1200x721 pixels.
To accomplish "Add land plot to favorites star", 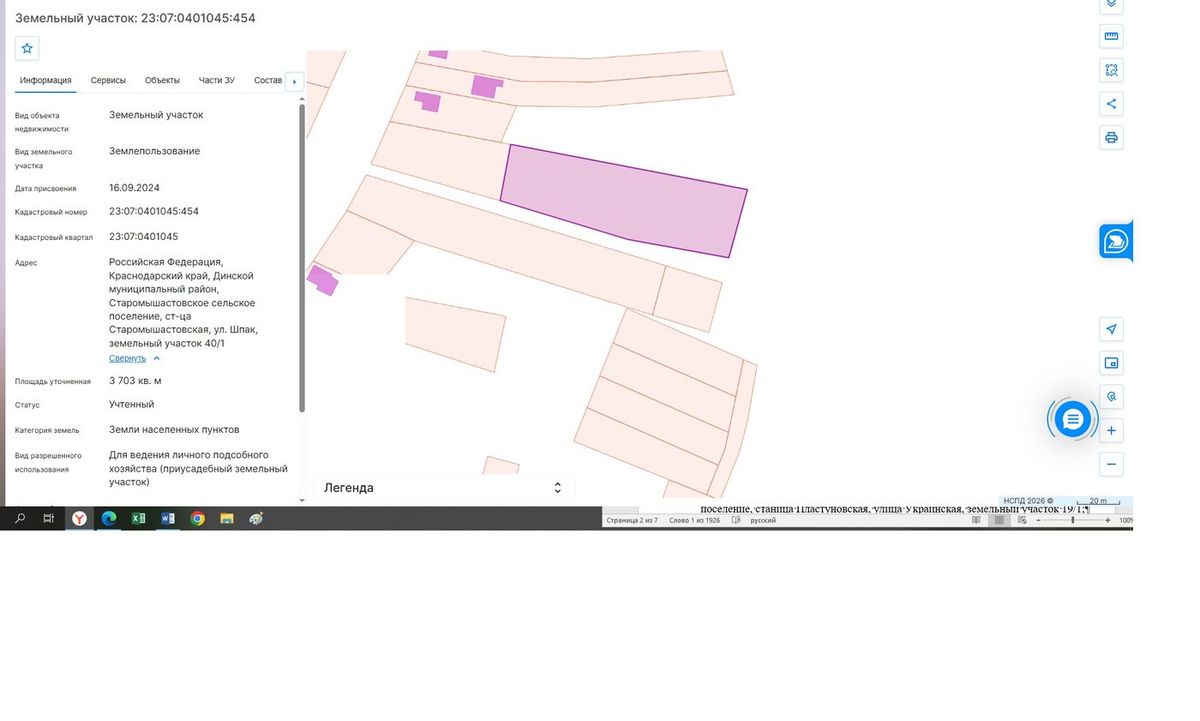I will [27, 48].
